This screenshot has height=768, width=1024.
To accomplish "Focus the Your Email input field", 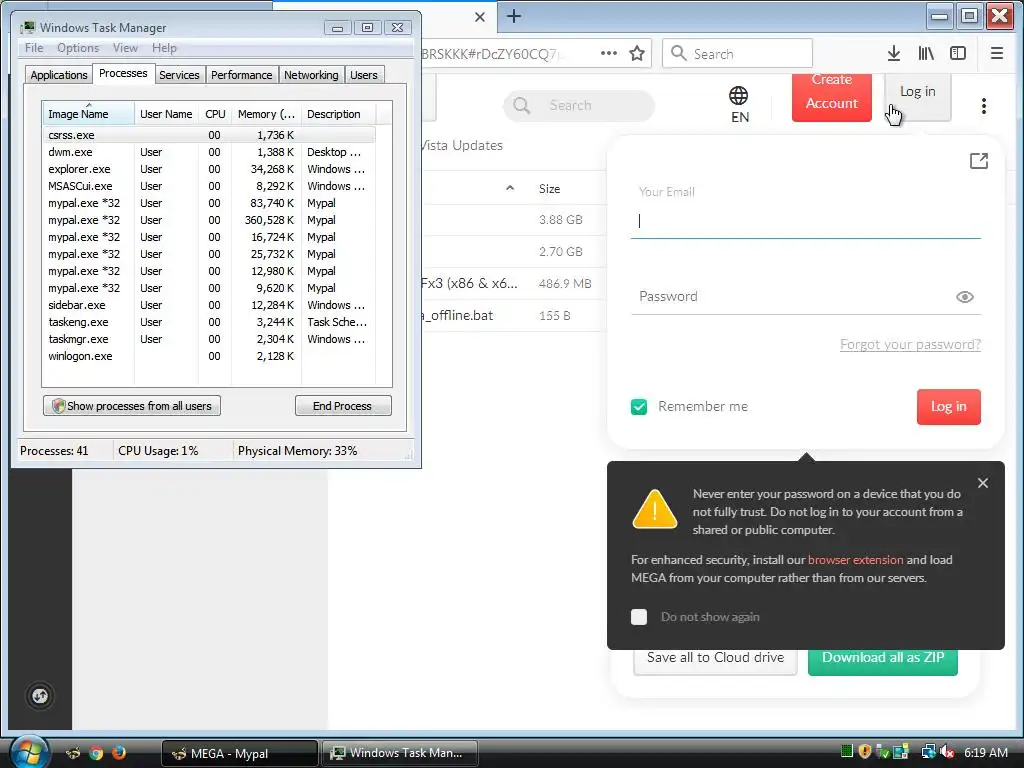I will [806, 221].
